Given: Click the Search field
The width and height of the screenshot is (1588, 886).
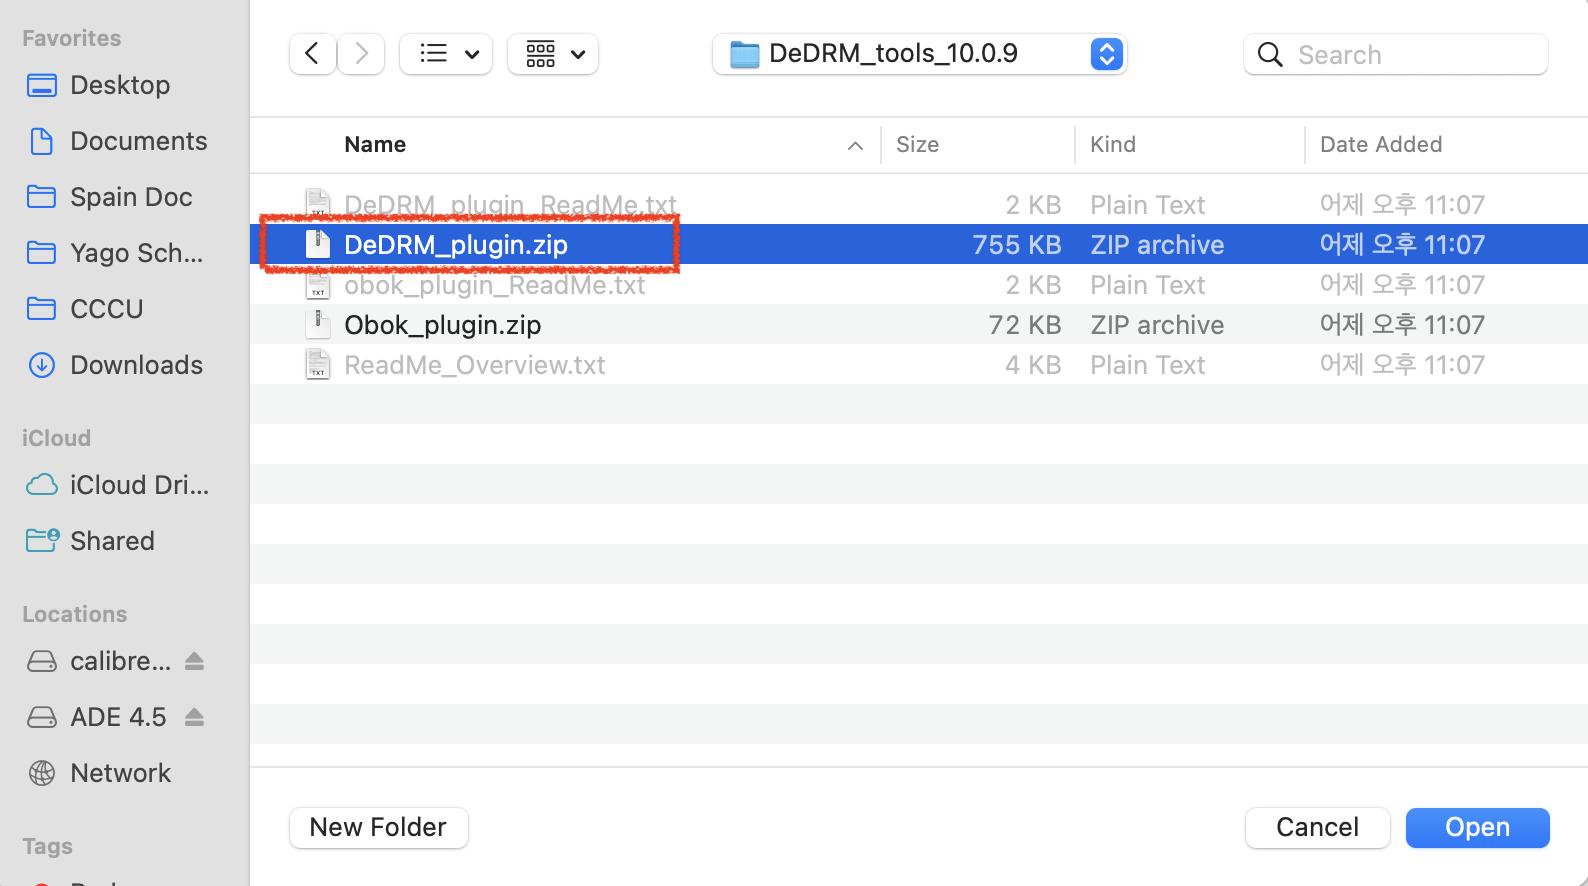Looking at the screenshot, I should coord(1396,54).
